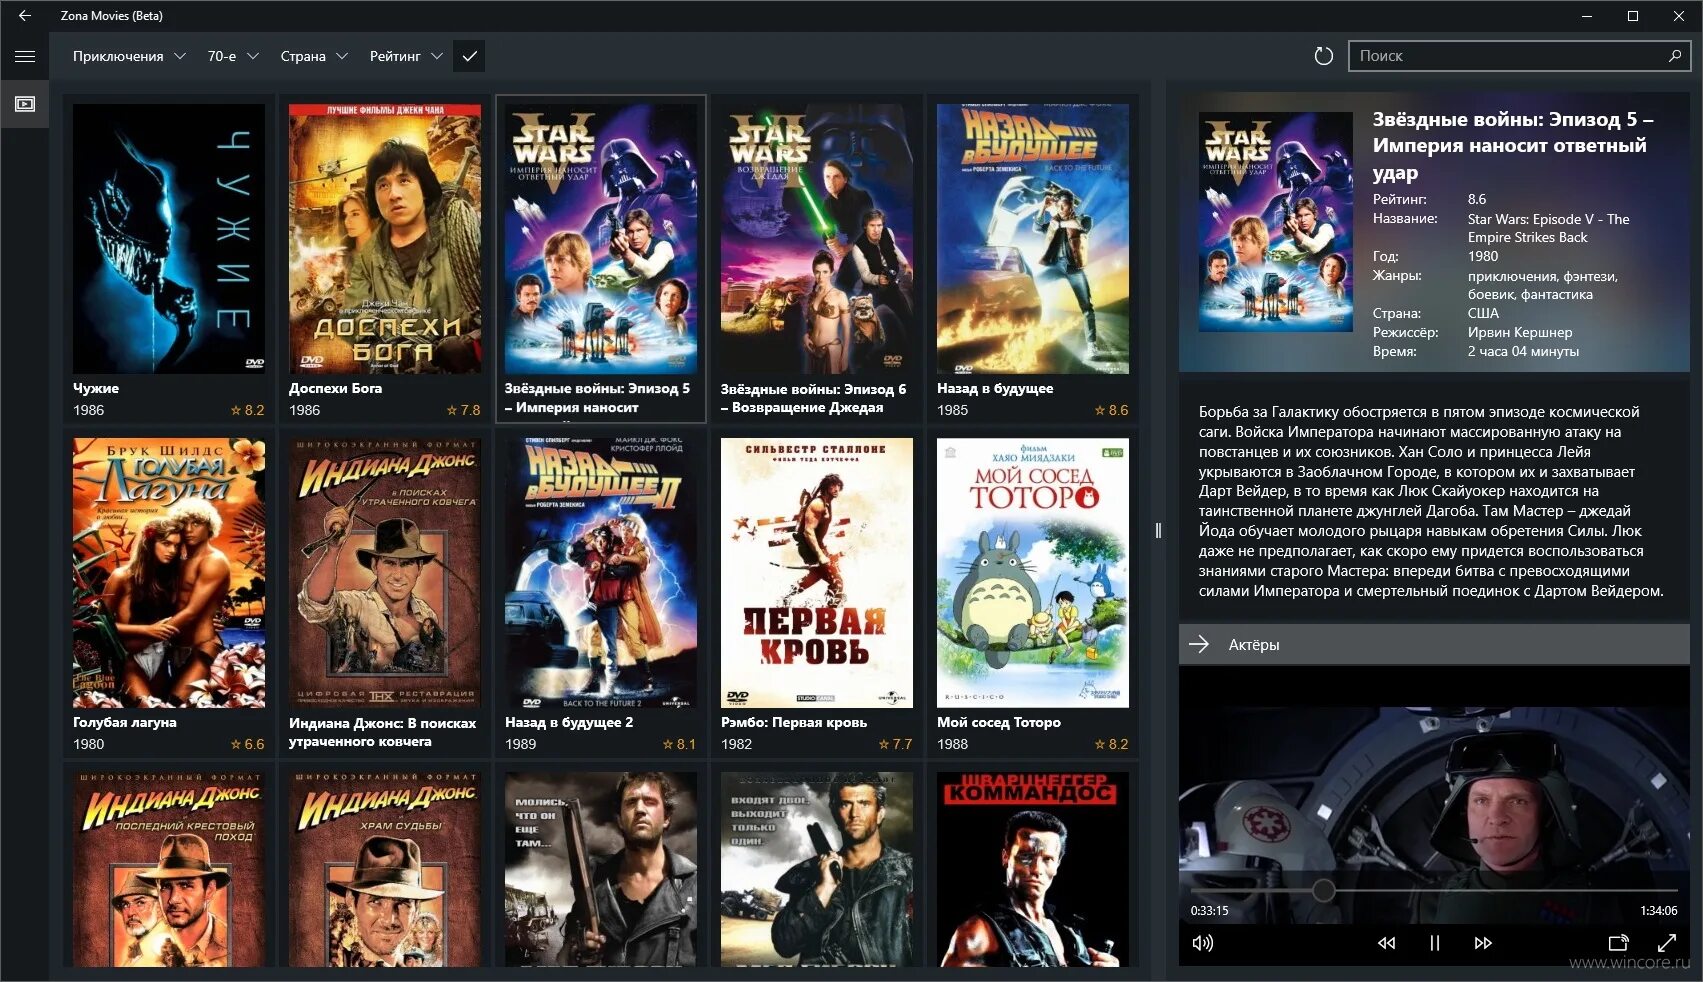Open the 70-е decade dropdown
The width and height of the screenshot is (1703, 982).
(x=233, y=56)
